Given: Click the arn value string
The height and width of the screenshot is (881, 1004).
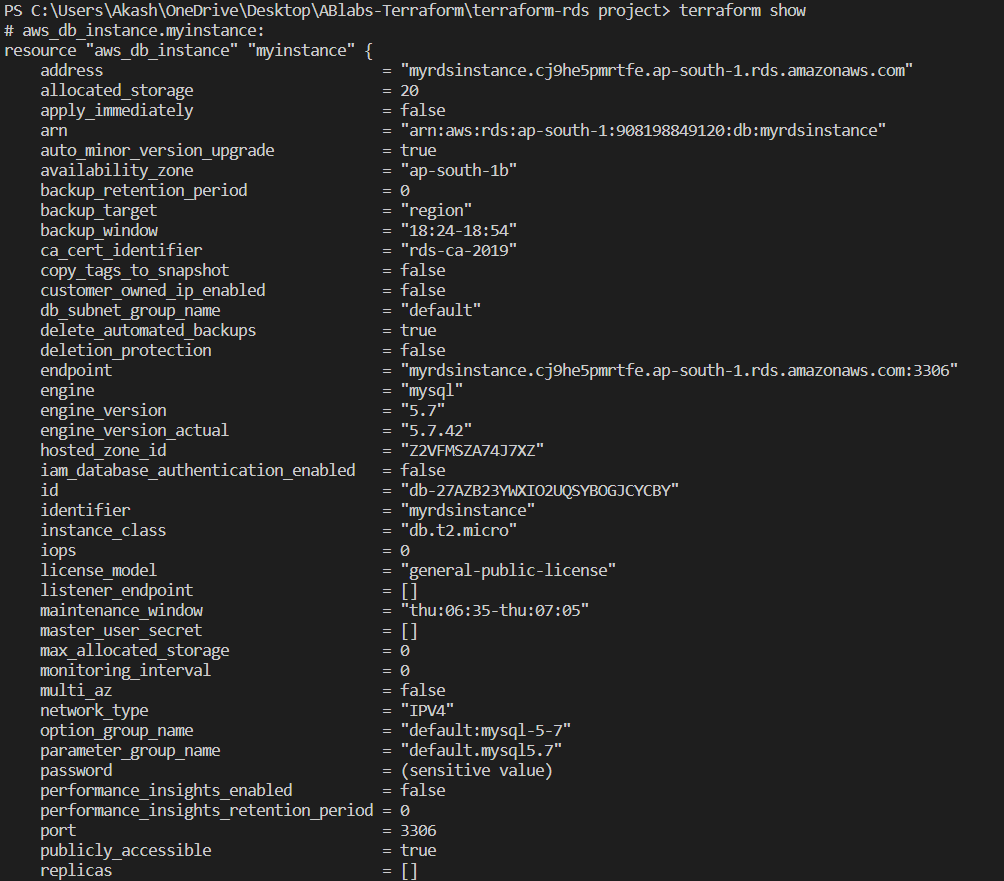Looking at the screenshot, I should pyautogui.click(x=644, y=131).
